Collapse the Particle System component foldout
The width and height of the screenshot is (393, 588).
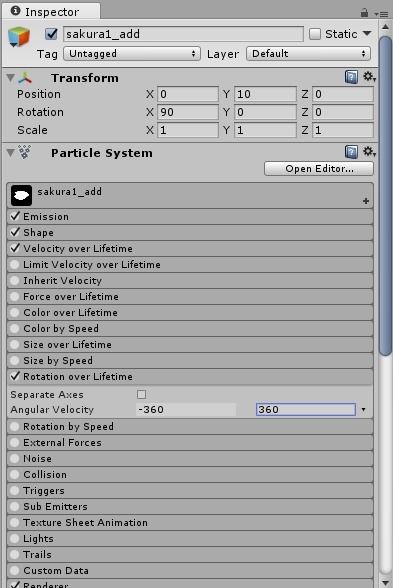pyautogui.click(x=11, y=153)
